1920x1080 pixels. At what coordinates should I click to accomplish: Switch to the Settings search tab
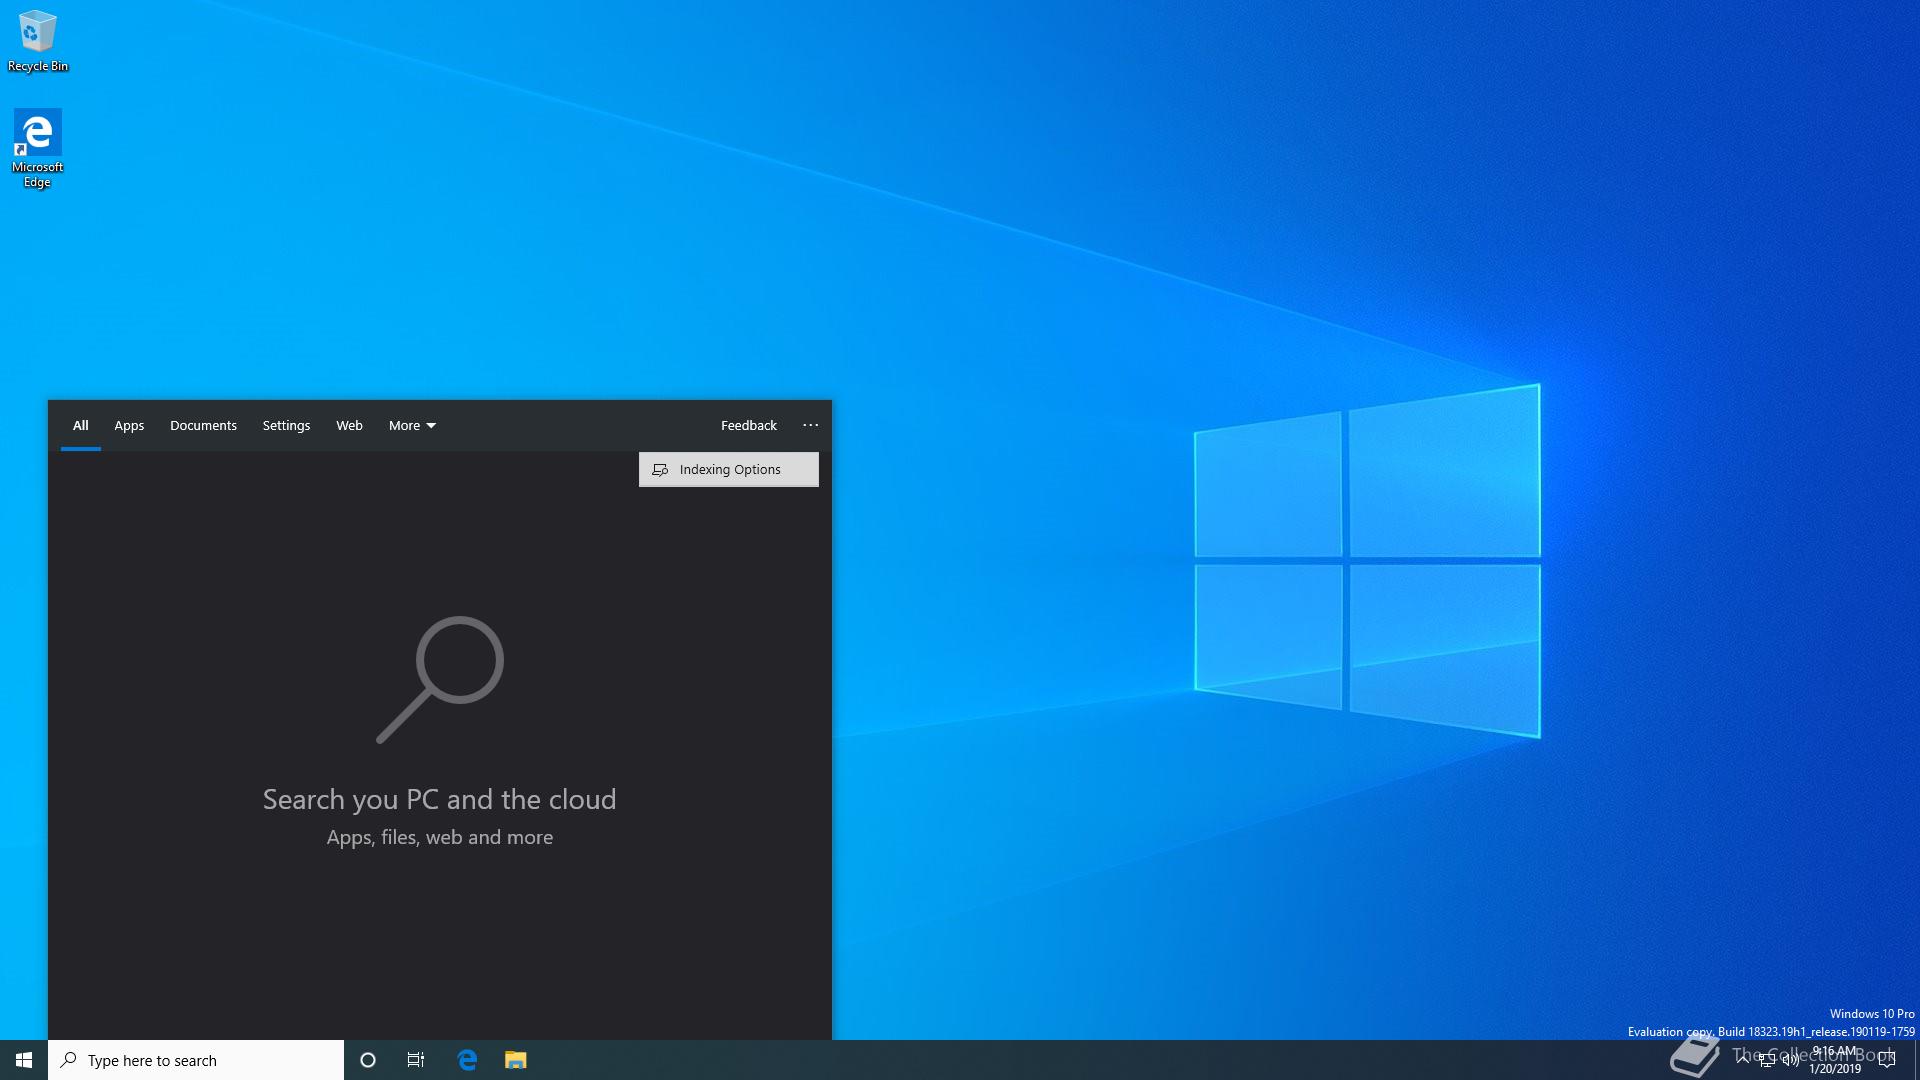[286, 425]
